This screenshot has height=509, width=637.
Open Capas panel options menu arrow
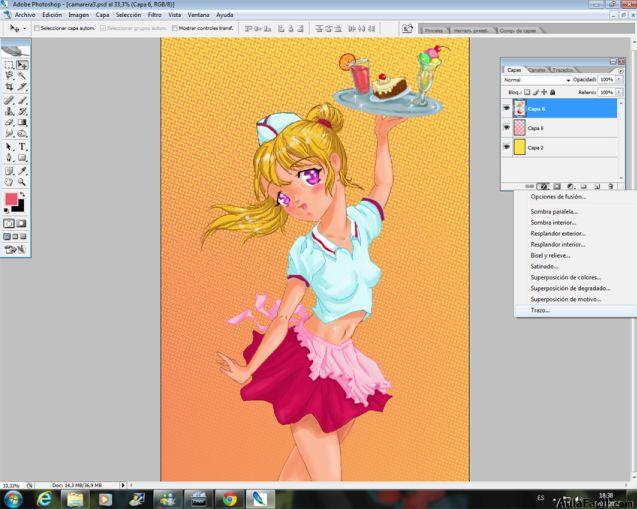point(620,70)
